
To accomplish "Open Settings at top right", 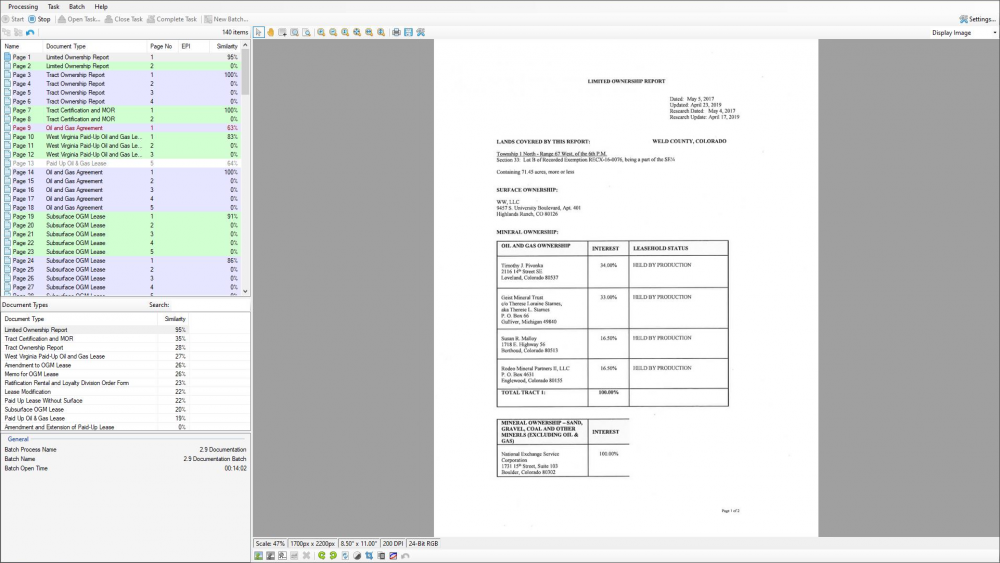I will point(978,19).
